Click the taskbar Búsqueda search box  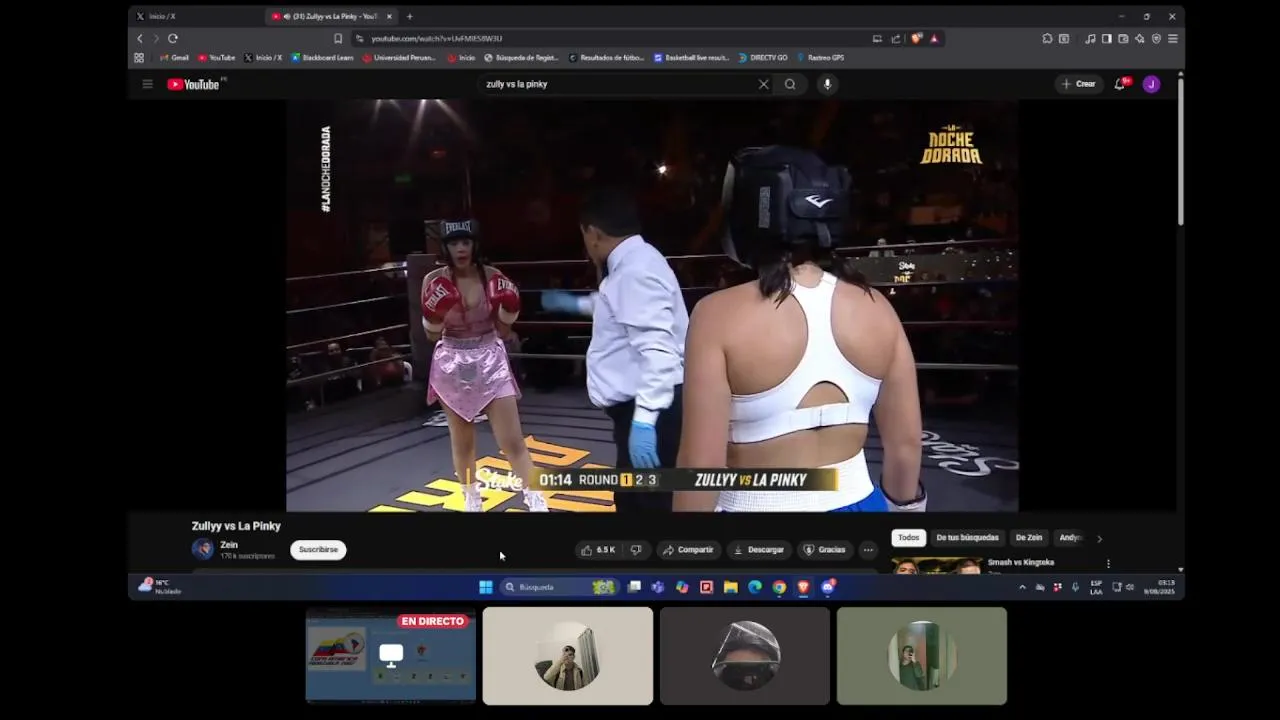(559, 587)
